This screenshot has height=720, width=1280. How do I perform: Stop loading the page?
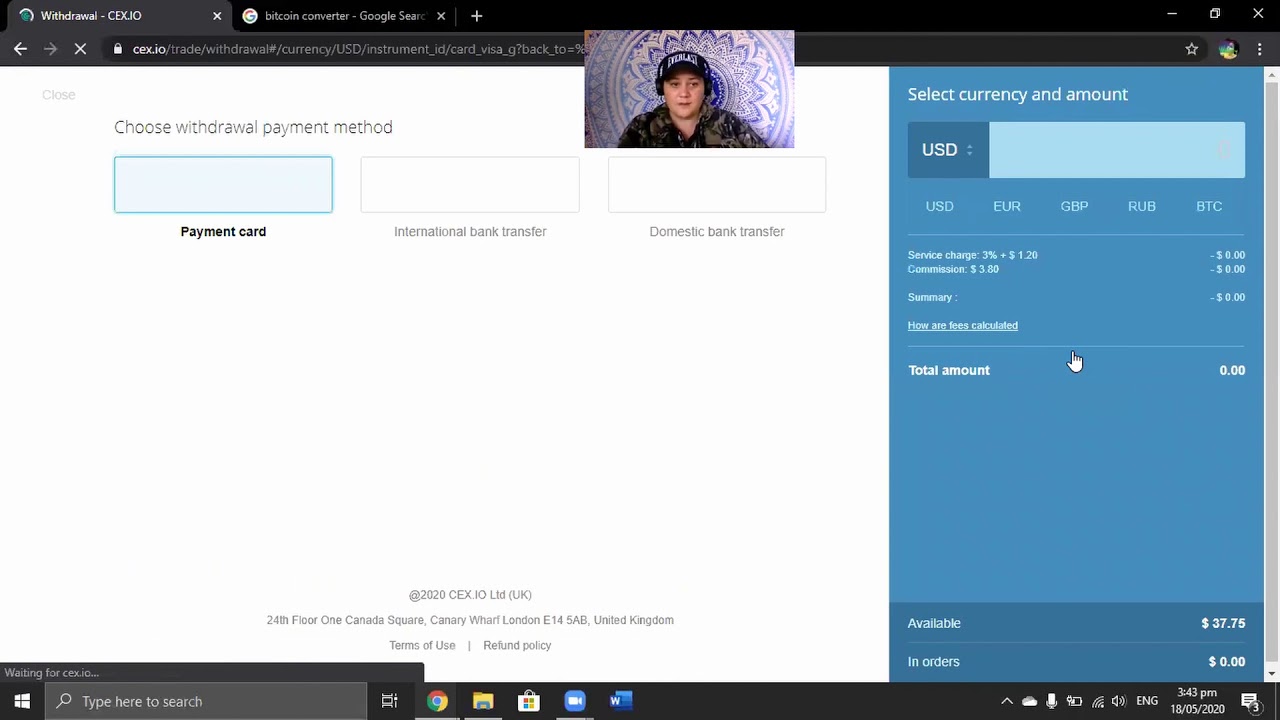pos(81,49)
